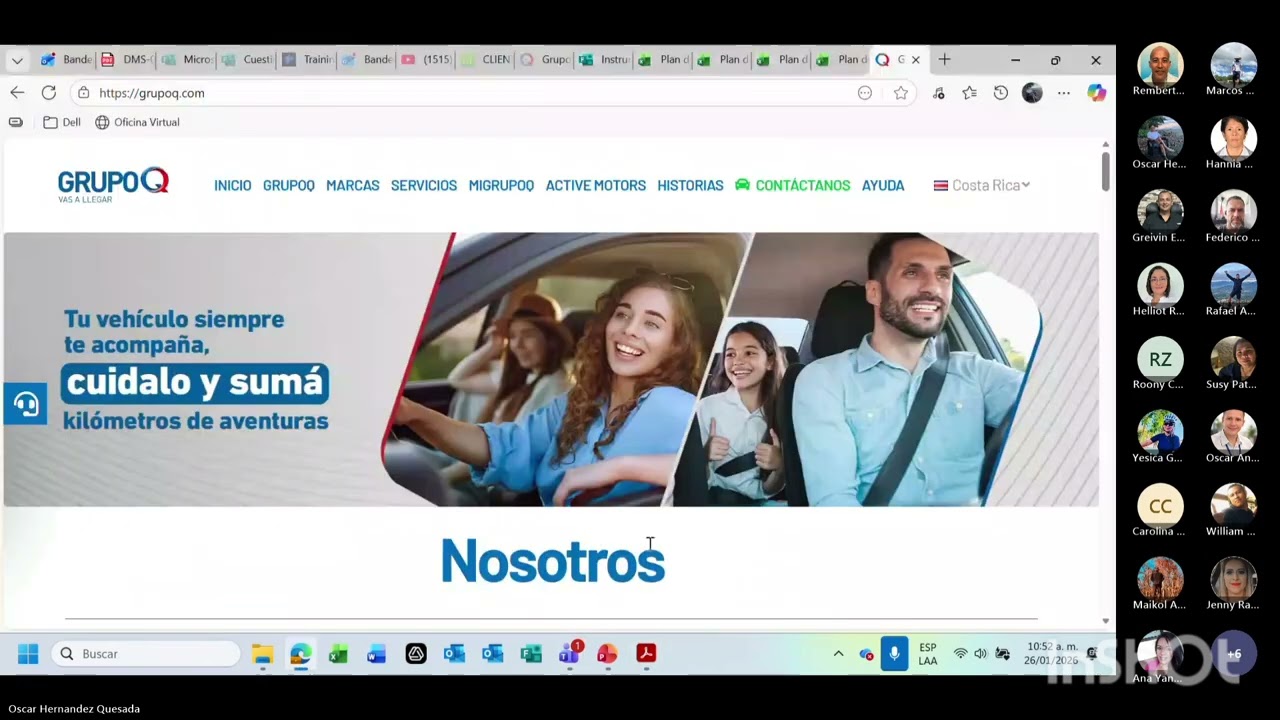The width and height of the screenshot is (1280, 720).
Task: Switch to the Instru tab
Action: coord(604,60)
